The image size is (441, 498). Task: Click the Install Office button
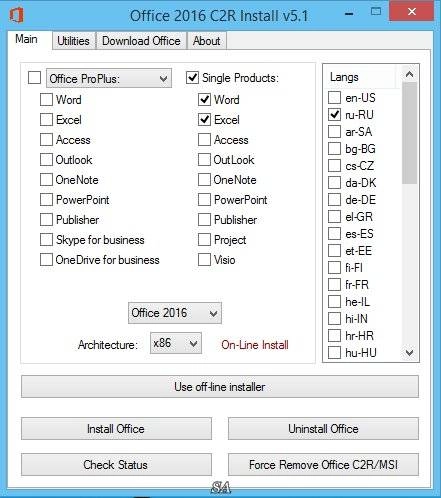116,429
